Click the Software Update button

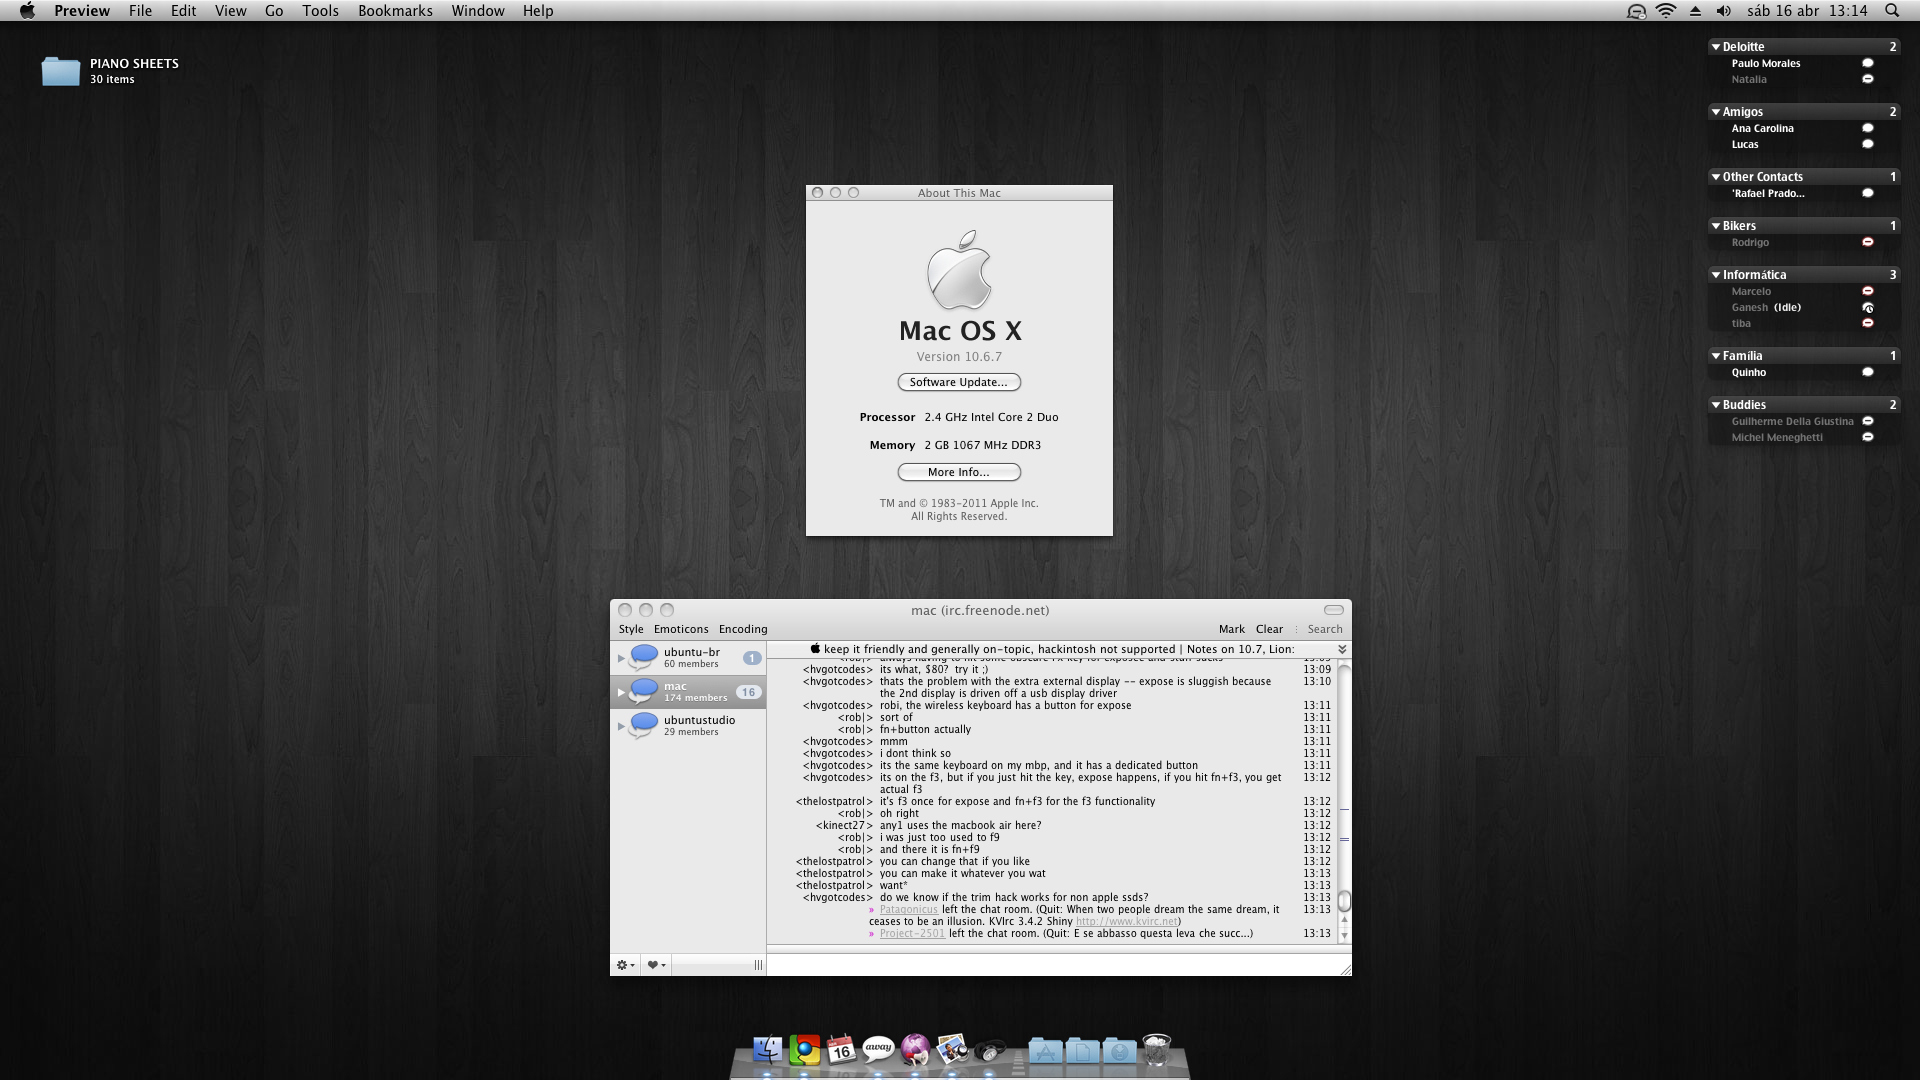[x=959, y=382]
